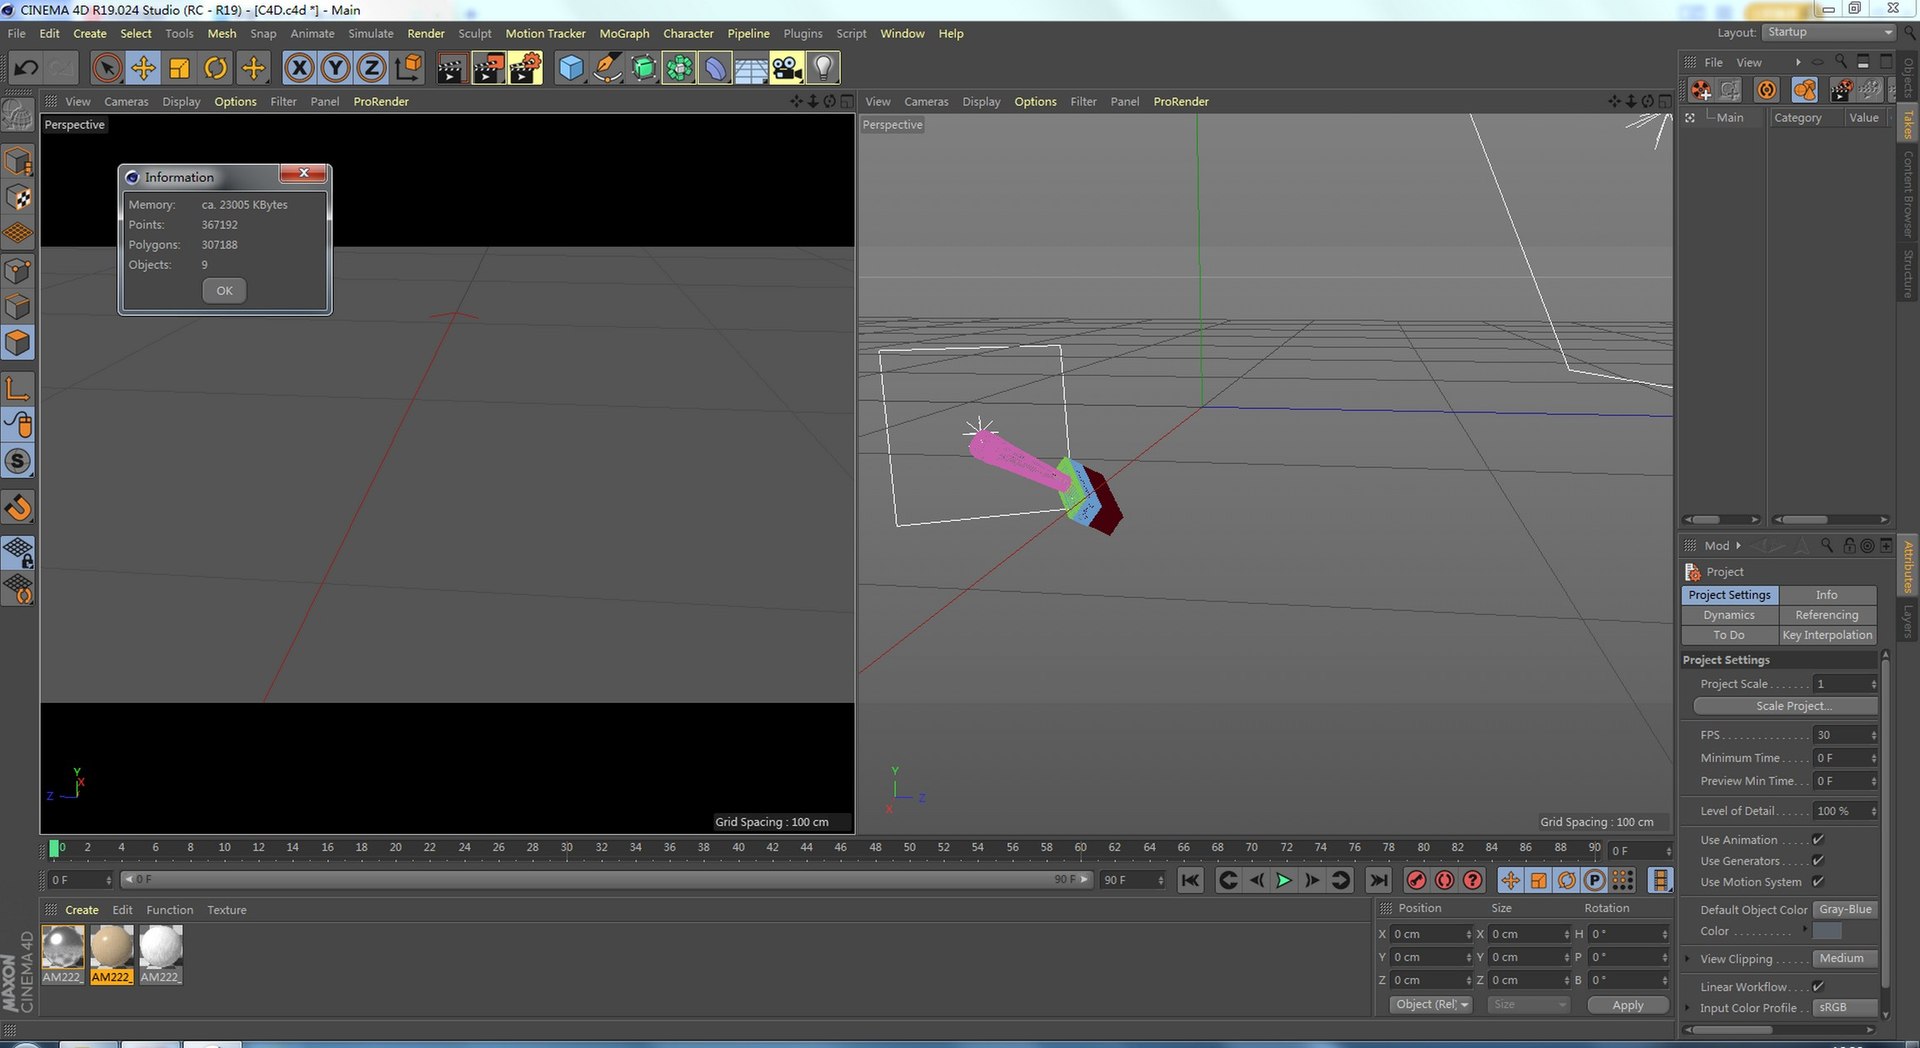Toggle Use Motion System checkbox
Screen dimensions: 1920x1048
pos(1818,882)
